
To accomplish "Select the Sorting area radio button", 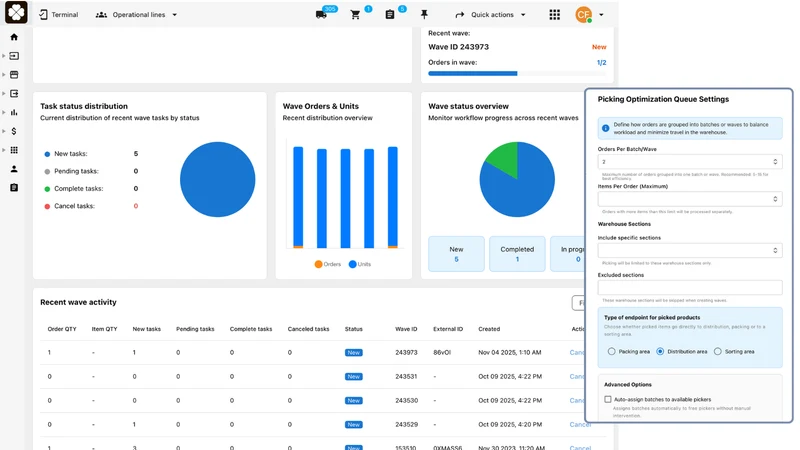I will tap(717, 352).
